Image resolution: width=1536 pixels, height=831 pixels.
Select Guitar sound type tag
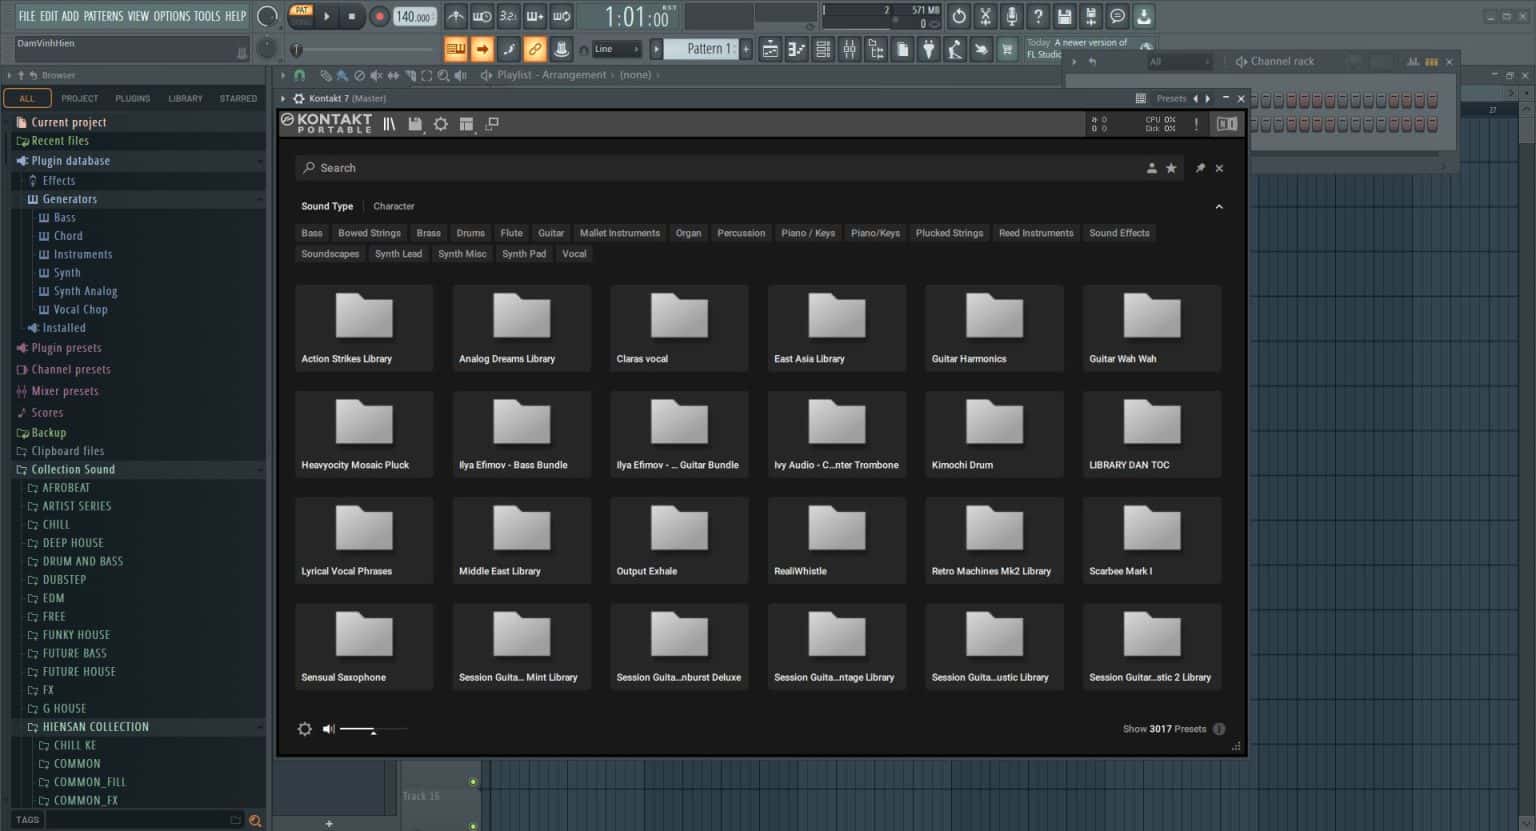tap(551, 233)
